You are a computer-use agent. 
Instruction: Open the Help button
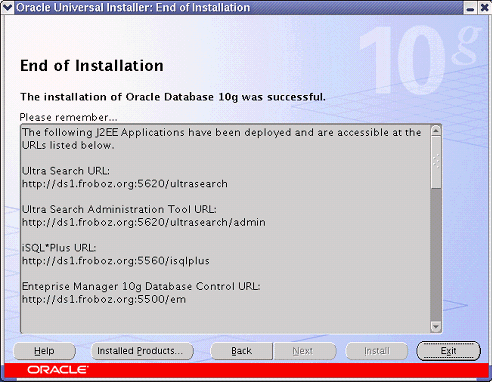[44, 351]
